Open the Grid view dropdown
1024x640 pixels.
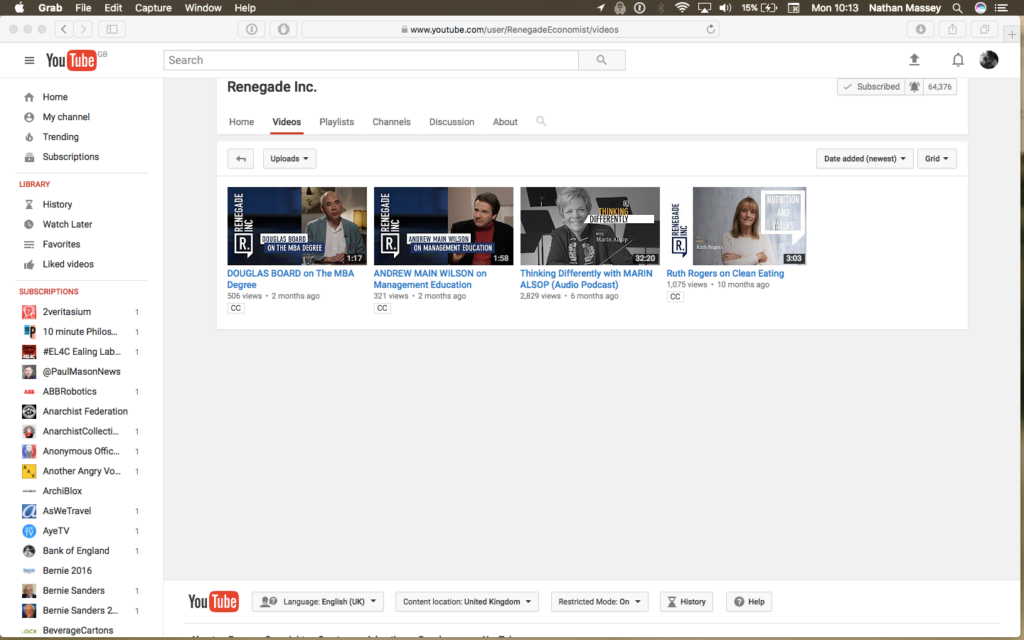937,158
